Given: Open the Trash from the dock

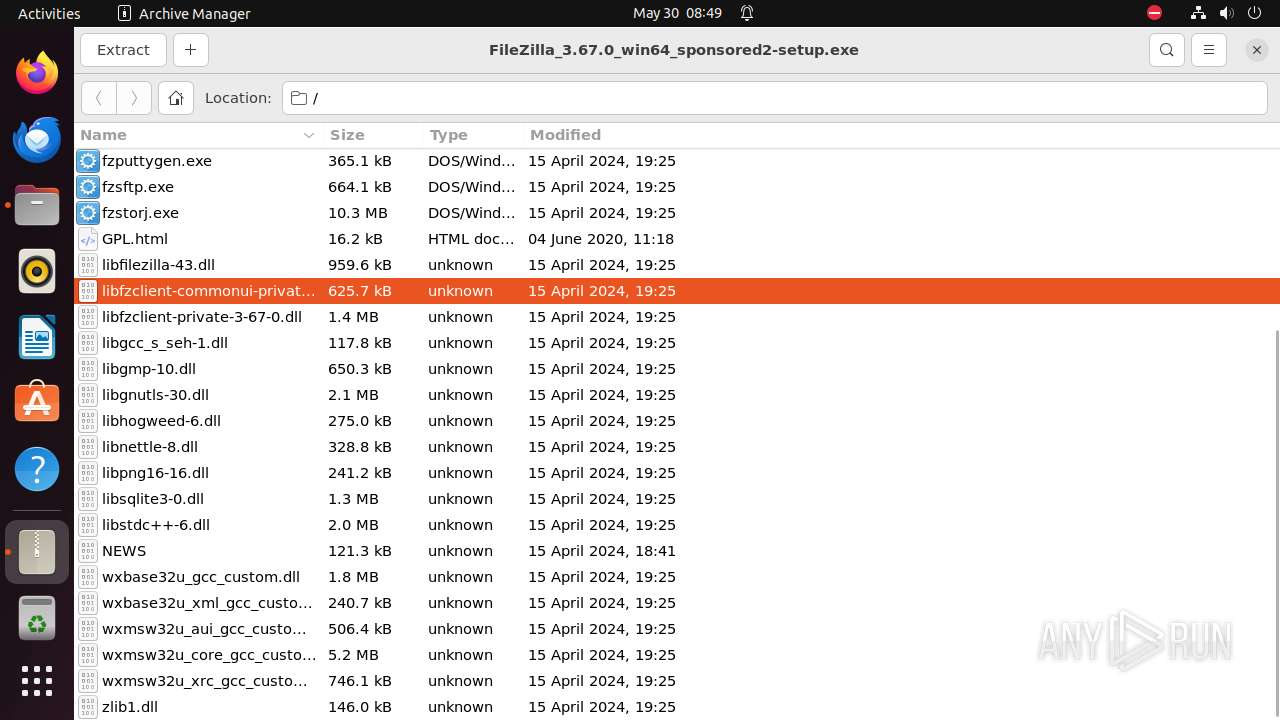Looking at the screenshot, I should [x=37, y=618].
